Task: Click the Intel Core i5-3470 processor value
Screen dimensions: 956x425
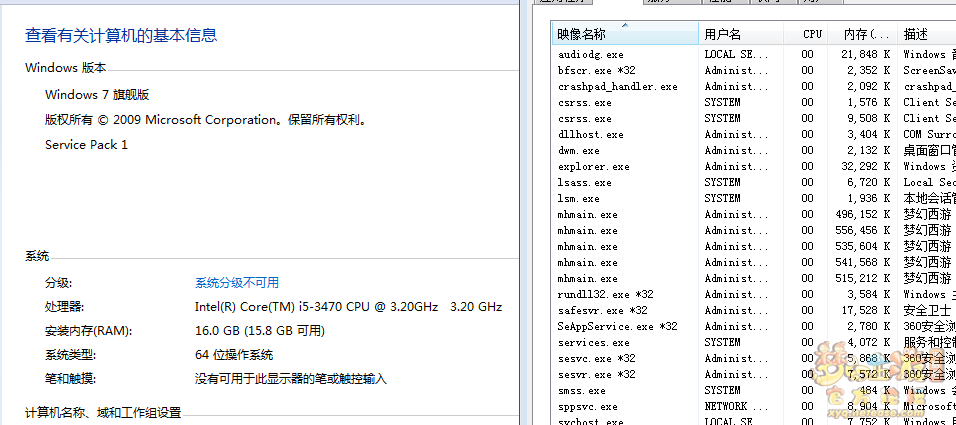Action: click(x=348, y=307)
